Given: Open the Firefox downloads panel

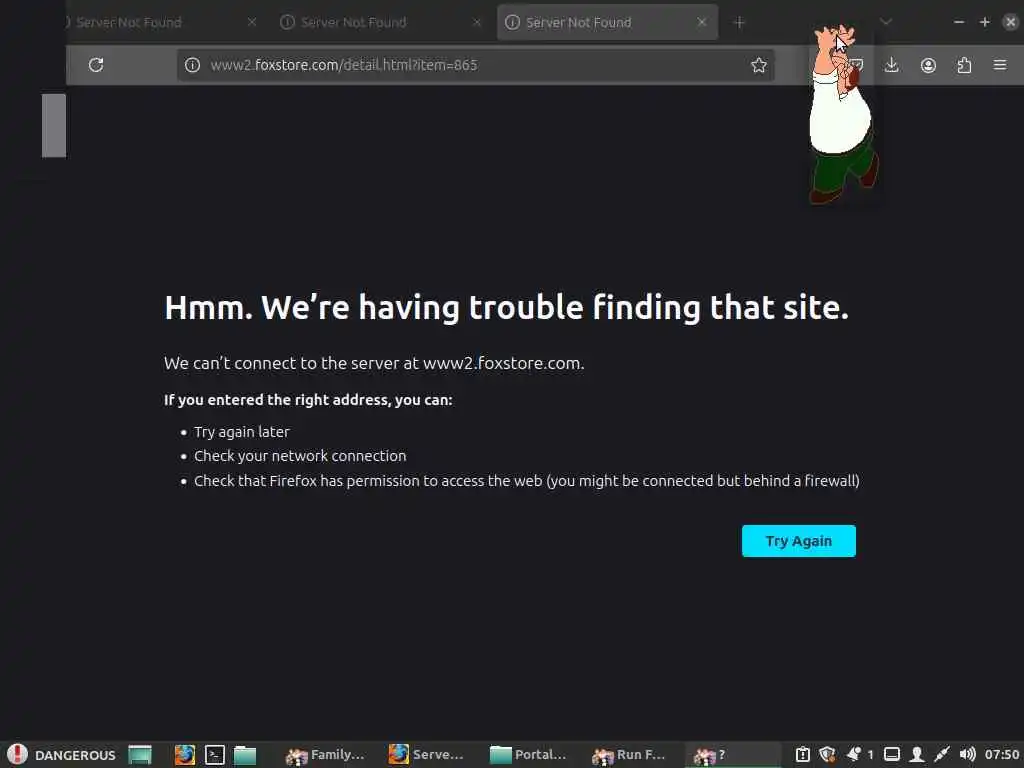Looking at the screenshot, I should [891, 65].
